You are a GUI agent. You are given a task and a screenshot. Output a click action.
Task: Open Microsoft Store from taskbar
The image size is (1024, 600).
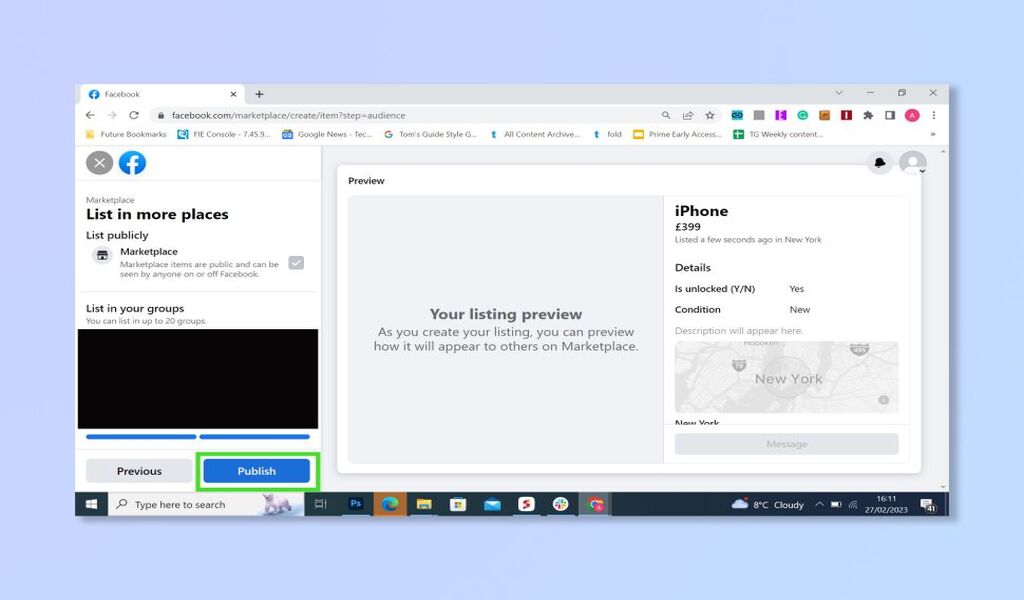(458, 504)
